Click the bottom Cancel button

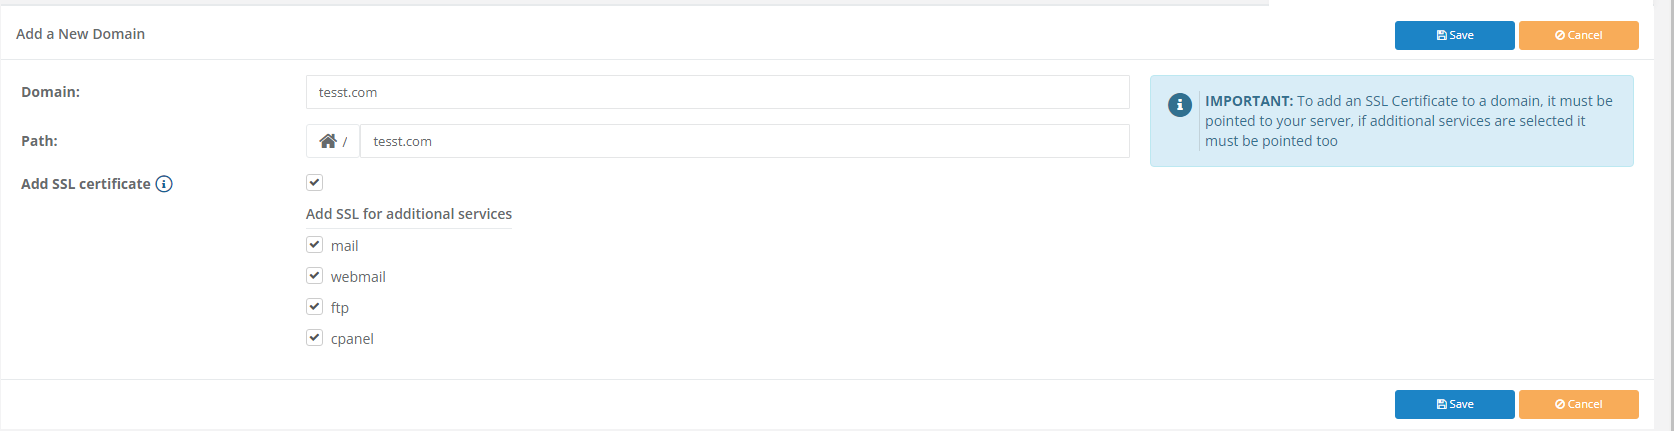point(1578,404)
